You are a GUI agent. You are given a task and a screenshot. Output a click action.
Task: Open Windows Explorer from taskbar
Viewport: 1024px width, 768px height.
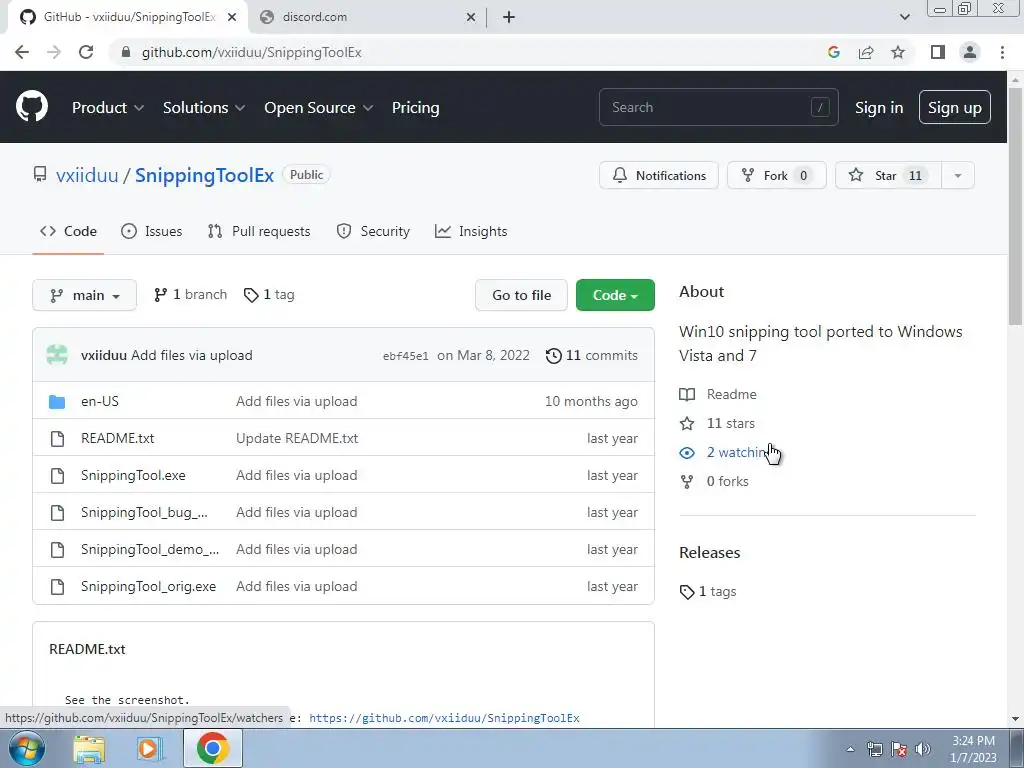click(x=89, y=748)
